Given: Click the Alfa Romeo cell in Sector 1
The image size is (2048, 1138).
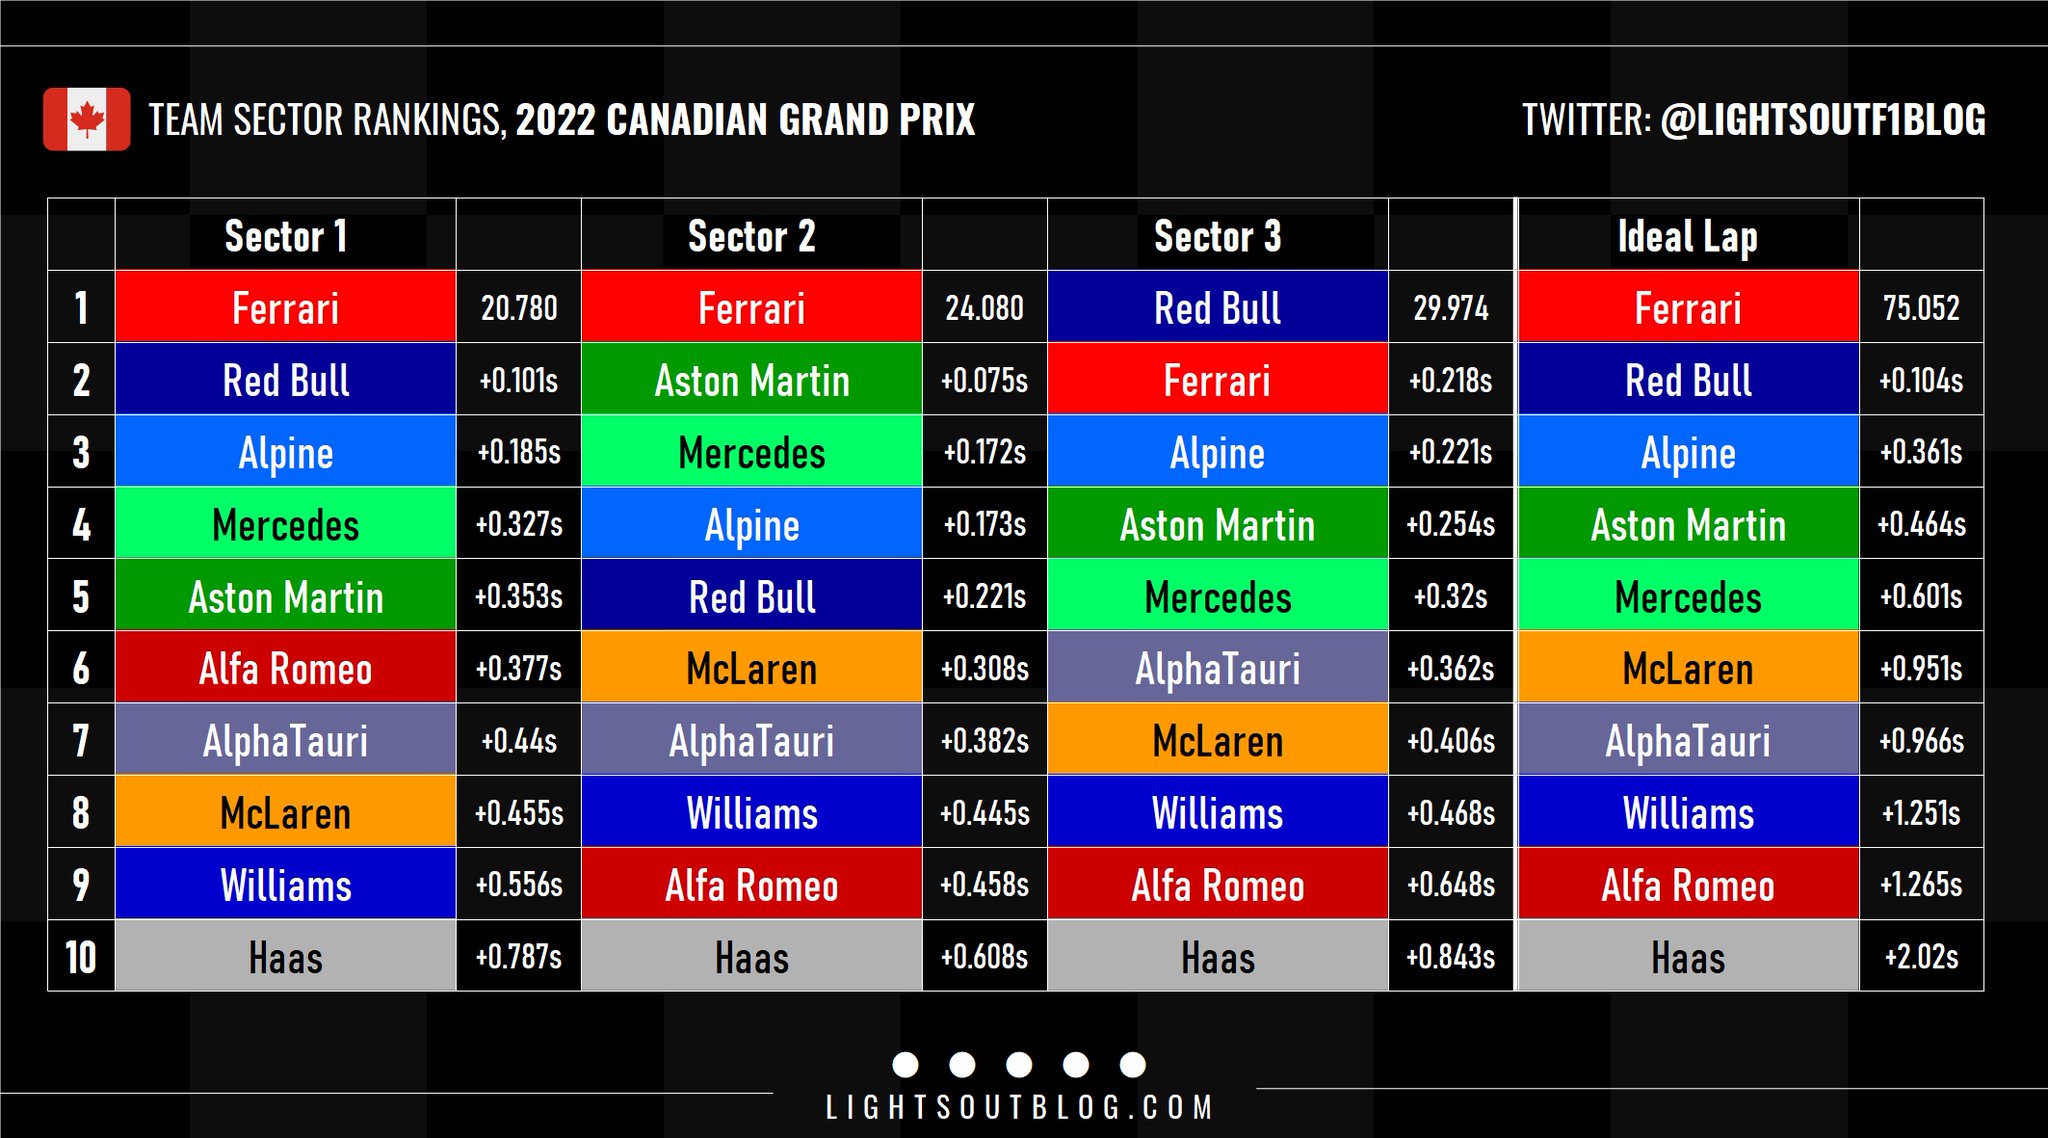Looking at the screenshot, I should click(285, 668).
